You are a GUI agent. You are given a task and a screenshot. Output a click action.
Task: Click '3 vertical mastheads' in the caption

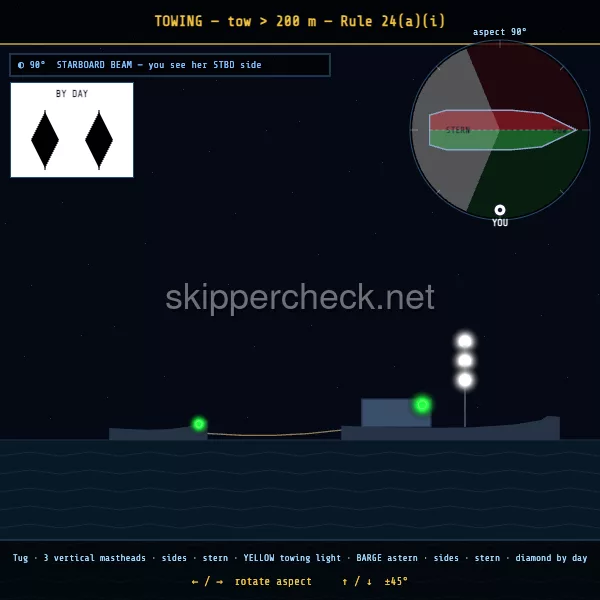point(95,558)
